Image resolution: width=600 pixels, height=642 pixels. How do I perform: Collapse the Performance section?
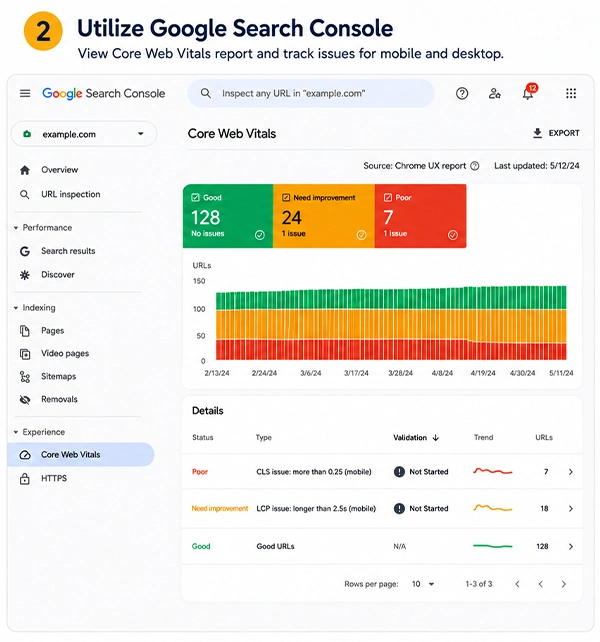coord(16,228)
